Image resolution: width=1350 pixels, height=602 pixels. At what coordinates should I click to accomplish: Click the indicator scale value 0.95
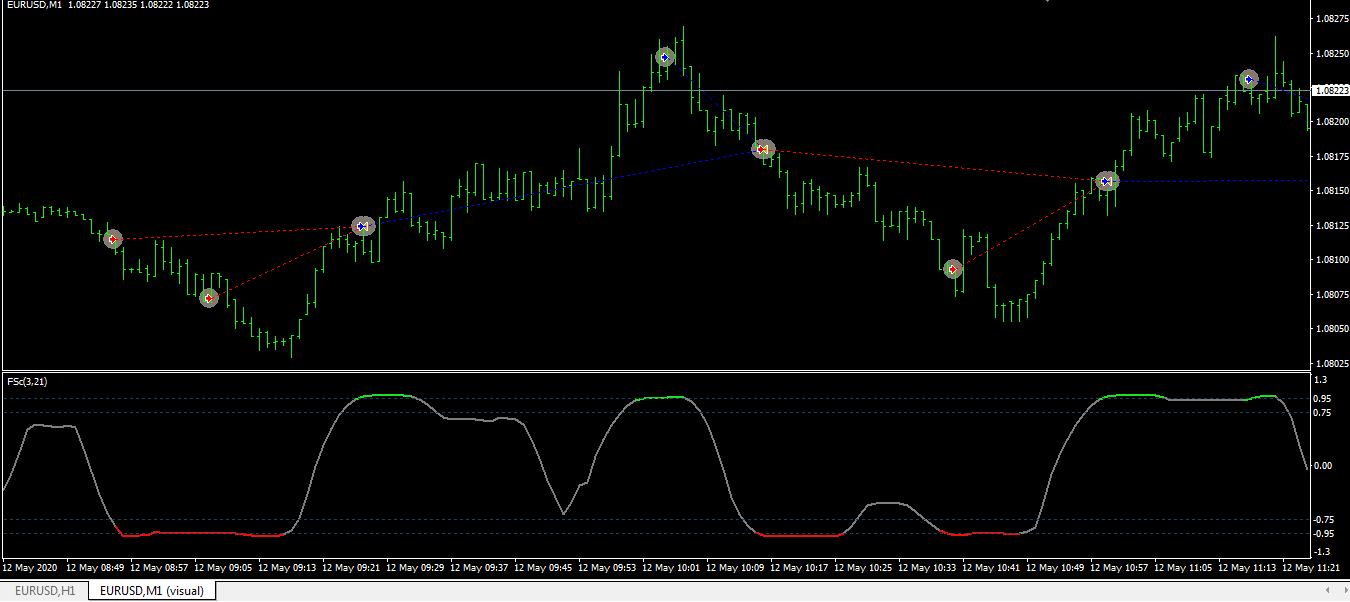click(x=1323, y=399)
